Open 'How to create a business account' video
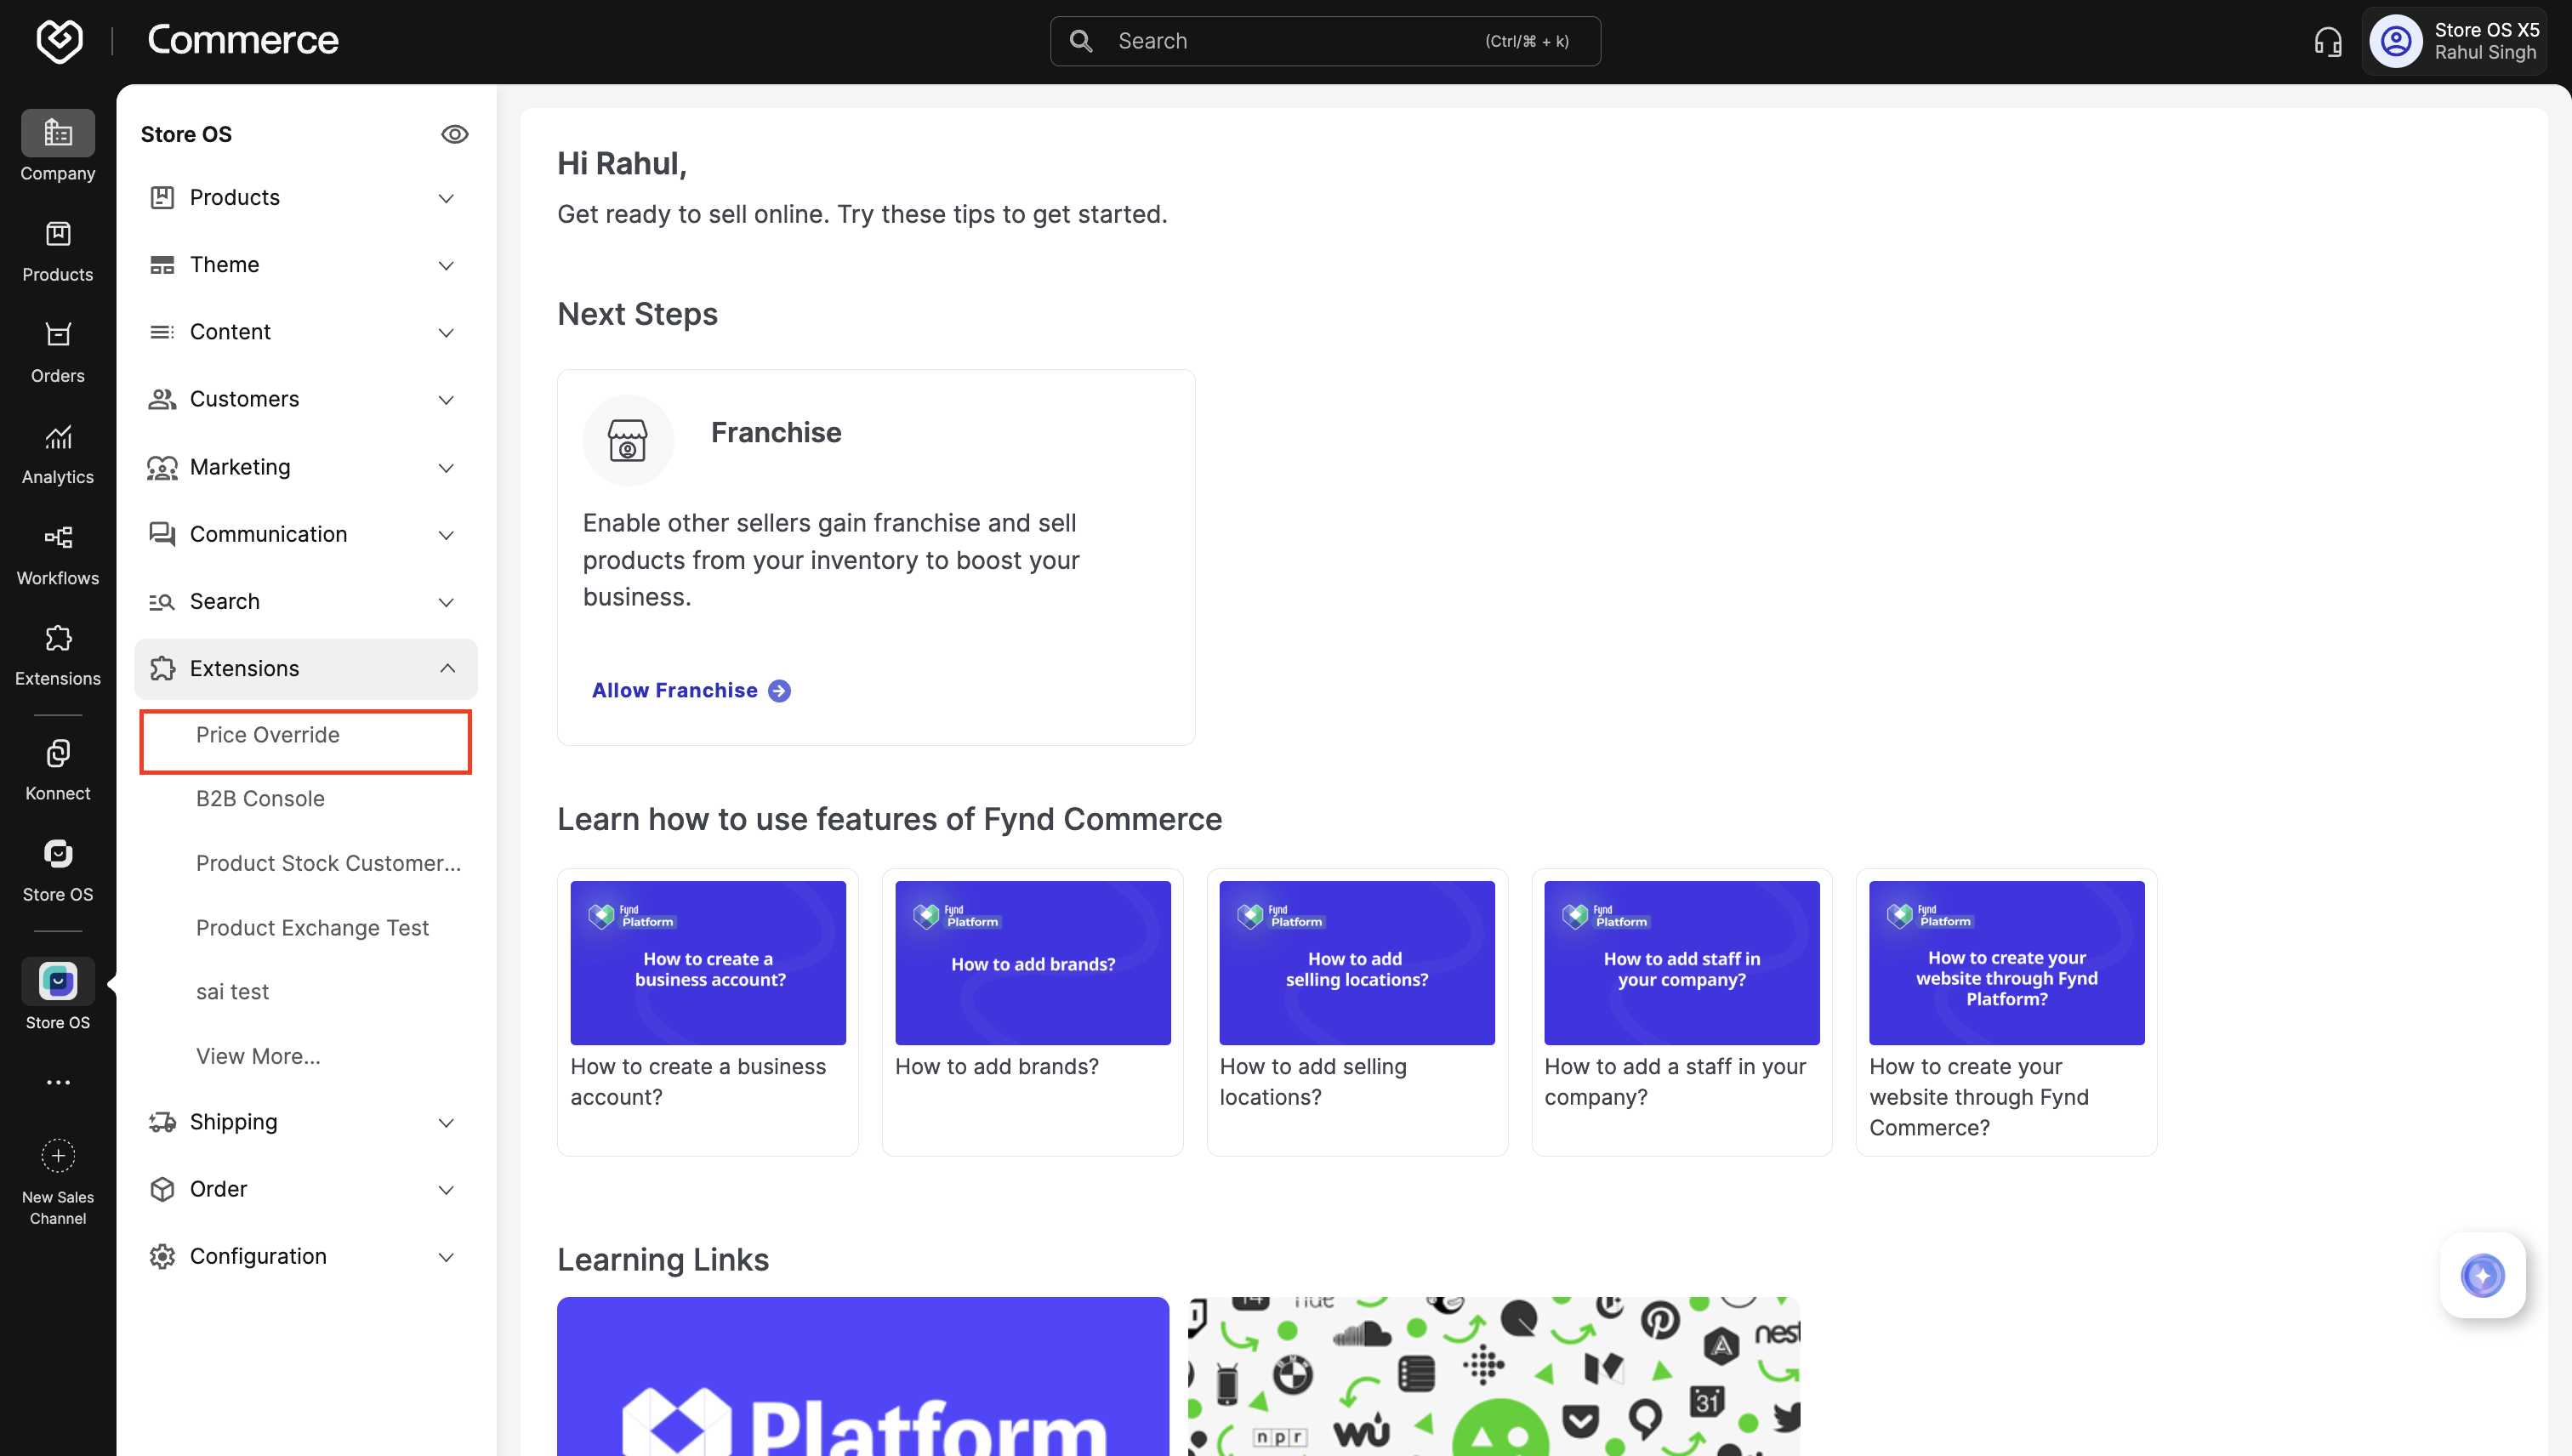 [x=707, y=1012]
